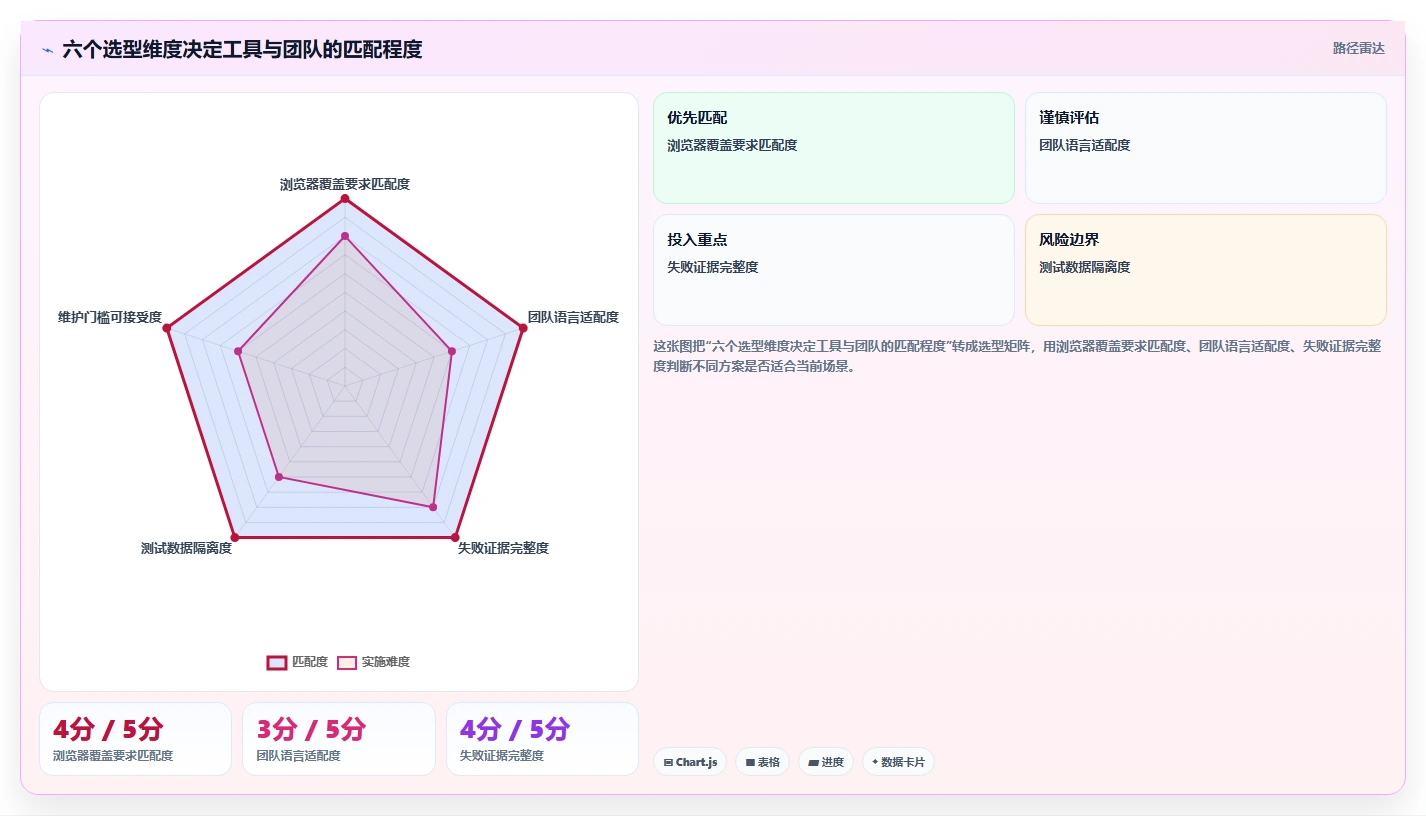Click the description paragraph starting 这张图把
Viewport: 1426px width, 816px height.
coord(1017,356)
